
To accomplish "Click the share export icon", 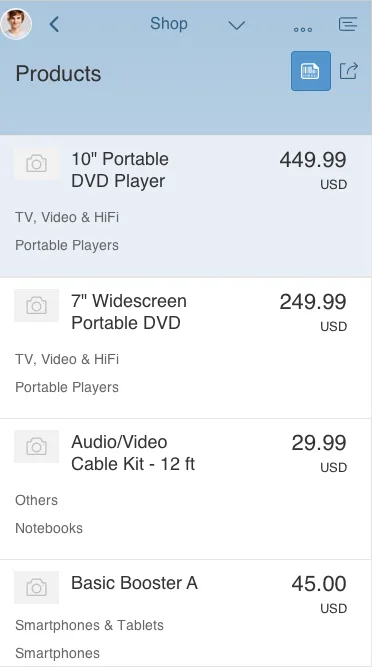I will 348,71.
